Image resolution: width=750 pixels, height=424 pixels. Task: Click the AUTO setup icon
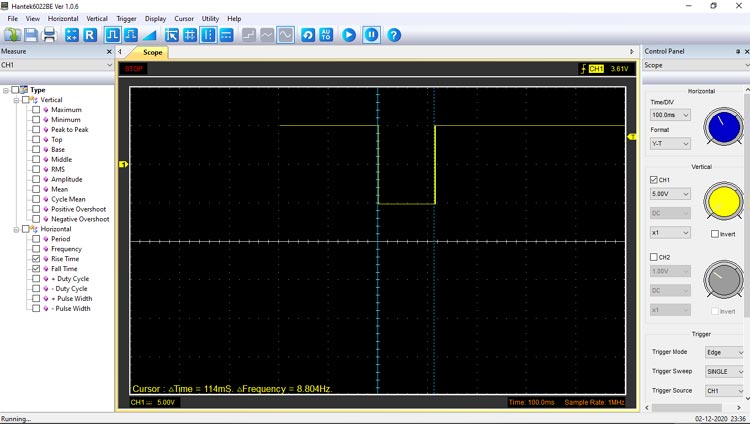pyautogui.click(x=326, y=35)
